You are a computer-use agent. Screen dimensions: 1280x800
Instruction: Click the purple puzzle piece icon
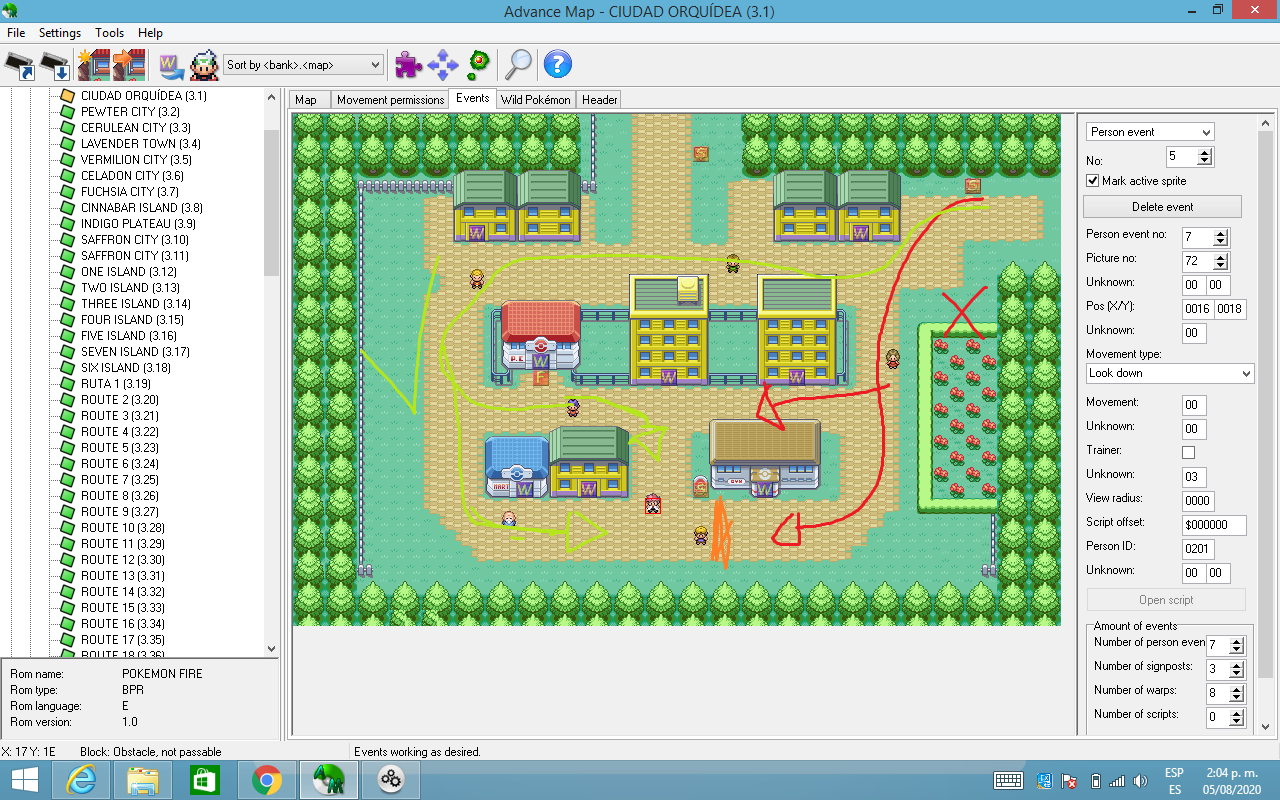coord(408,65)
